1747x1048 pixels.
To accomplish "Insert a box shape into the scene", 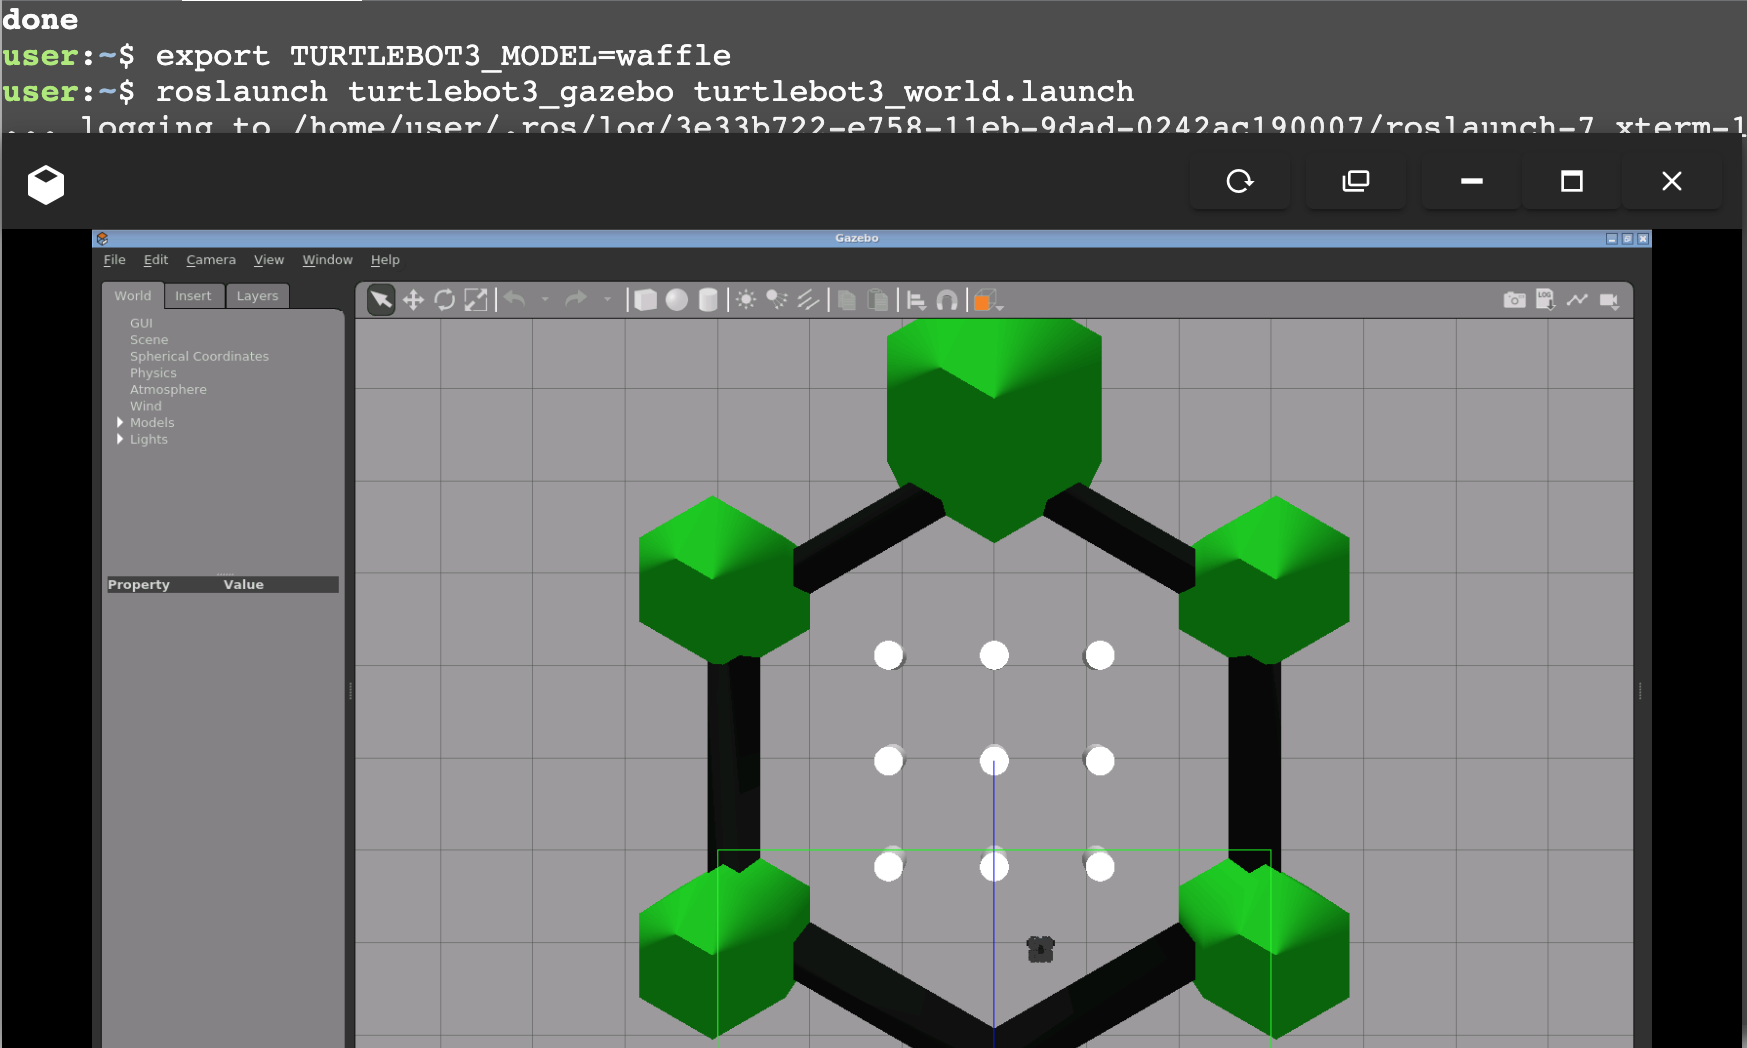I will pos(645,299).
